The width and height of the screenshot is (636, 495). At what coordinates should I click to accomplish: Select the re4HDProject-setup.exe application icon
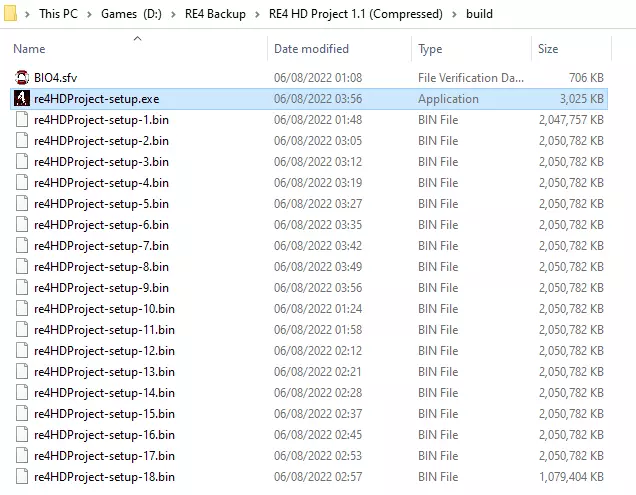tap(22, 99)
